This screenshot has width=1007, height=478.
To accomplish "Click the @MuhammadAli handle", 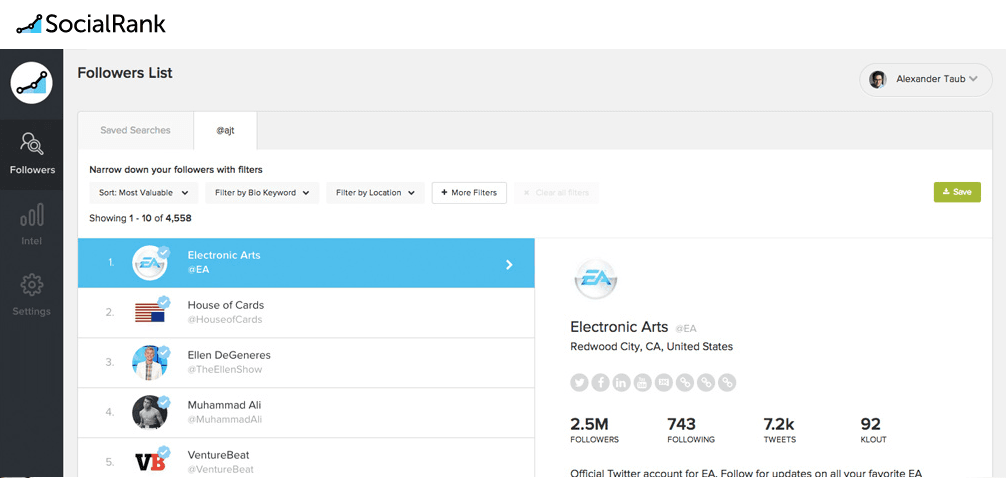I will (x=225, y=420).
